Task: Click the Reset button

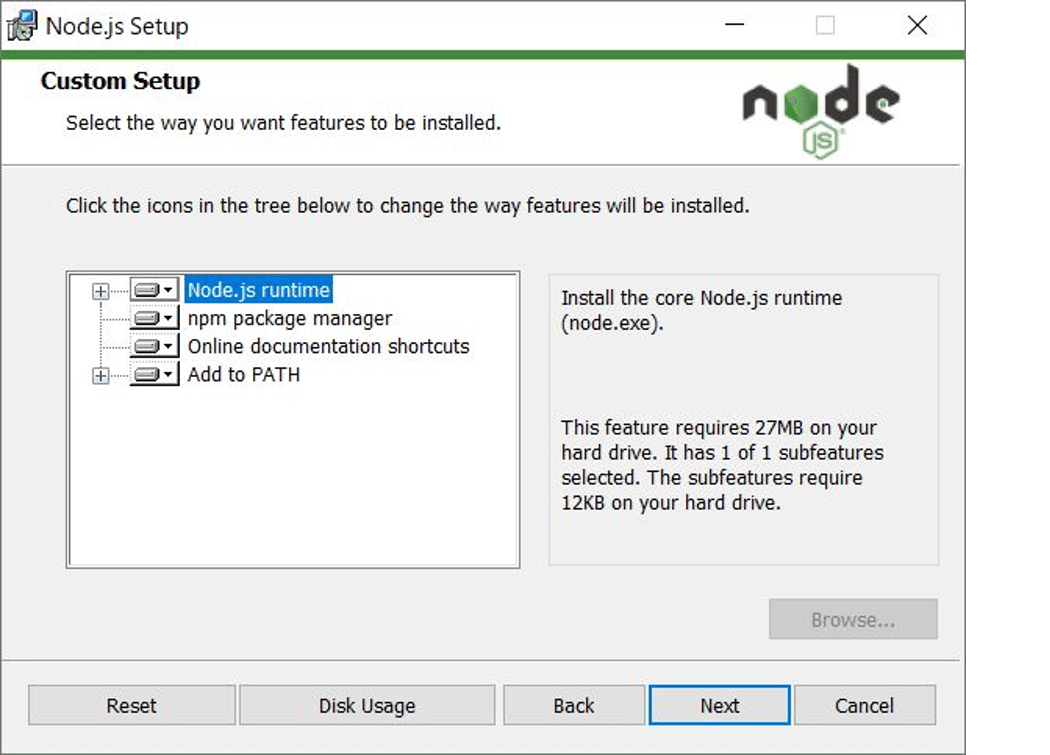Action: tap(132, 705)
